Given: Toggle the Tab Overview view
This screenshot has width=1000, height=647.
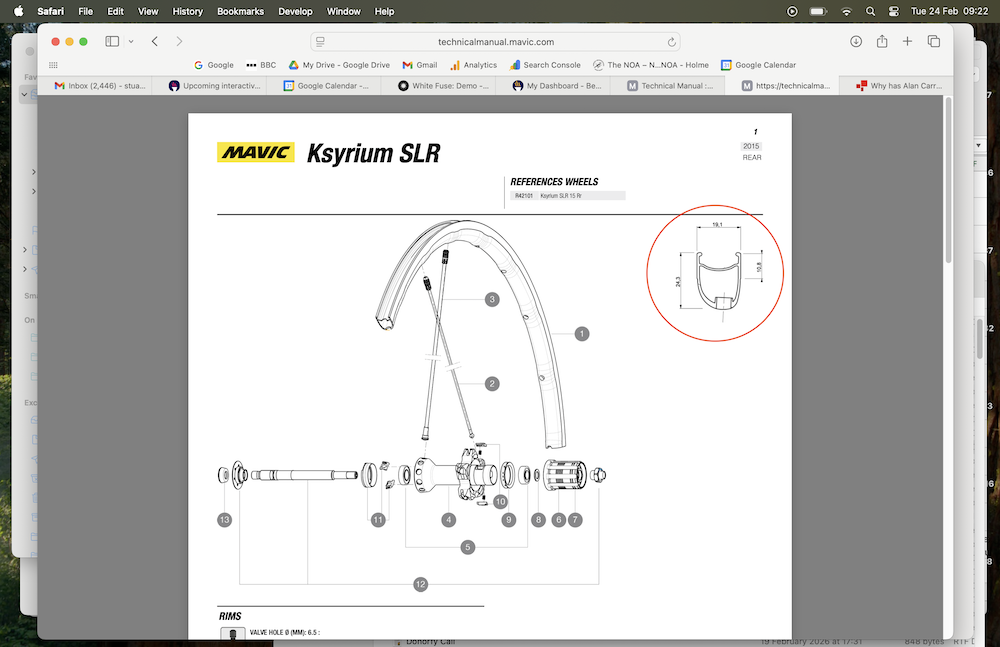Looking at the screenshot, I should pos(933,41).
